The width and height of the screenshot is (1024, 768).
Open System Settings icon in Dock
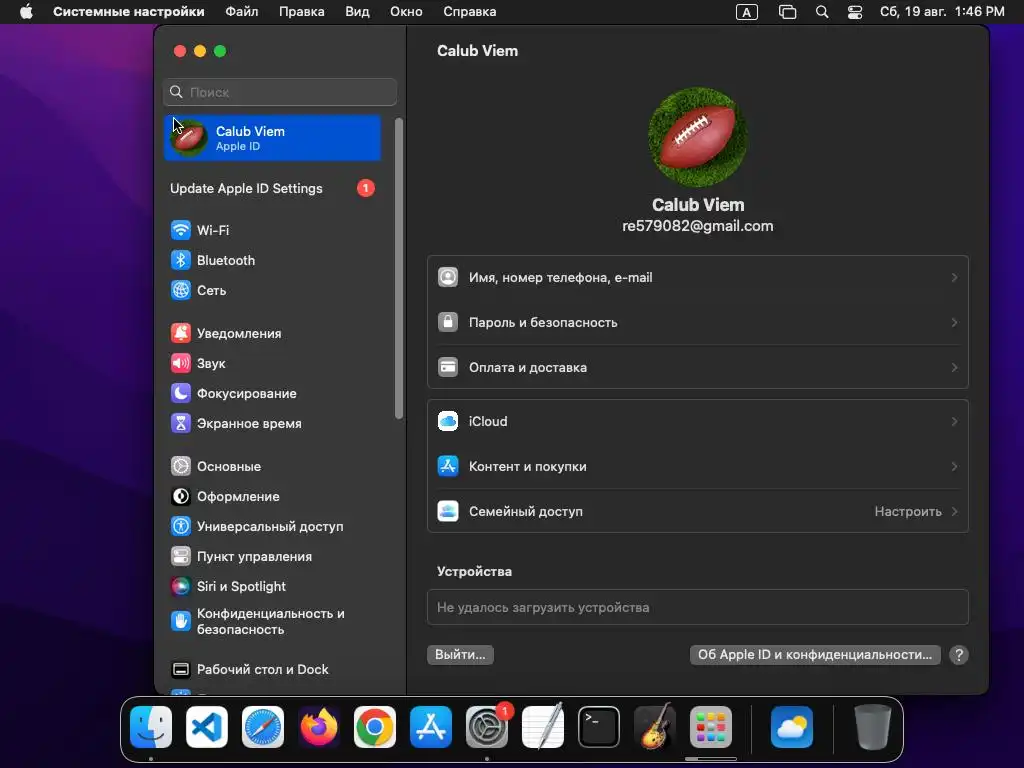[487, 727]
